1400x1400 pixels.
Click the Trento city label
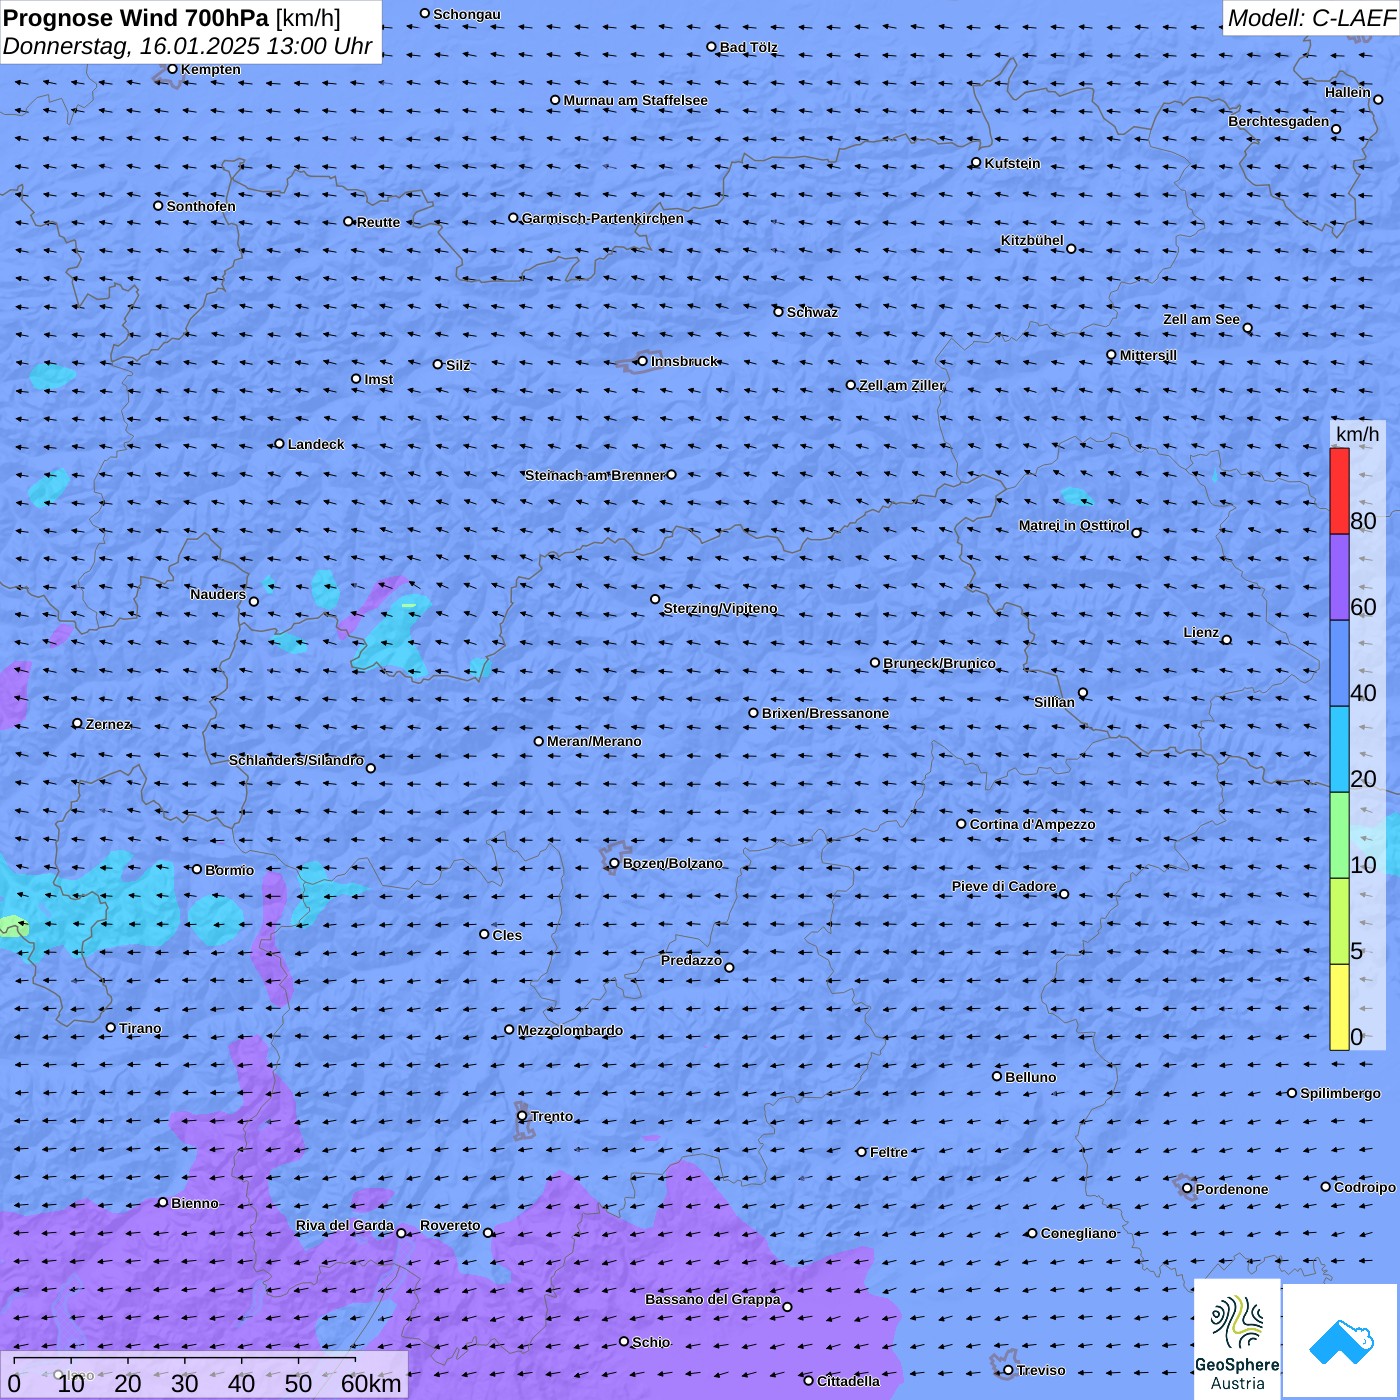(x=552, y=1116)
